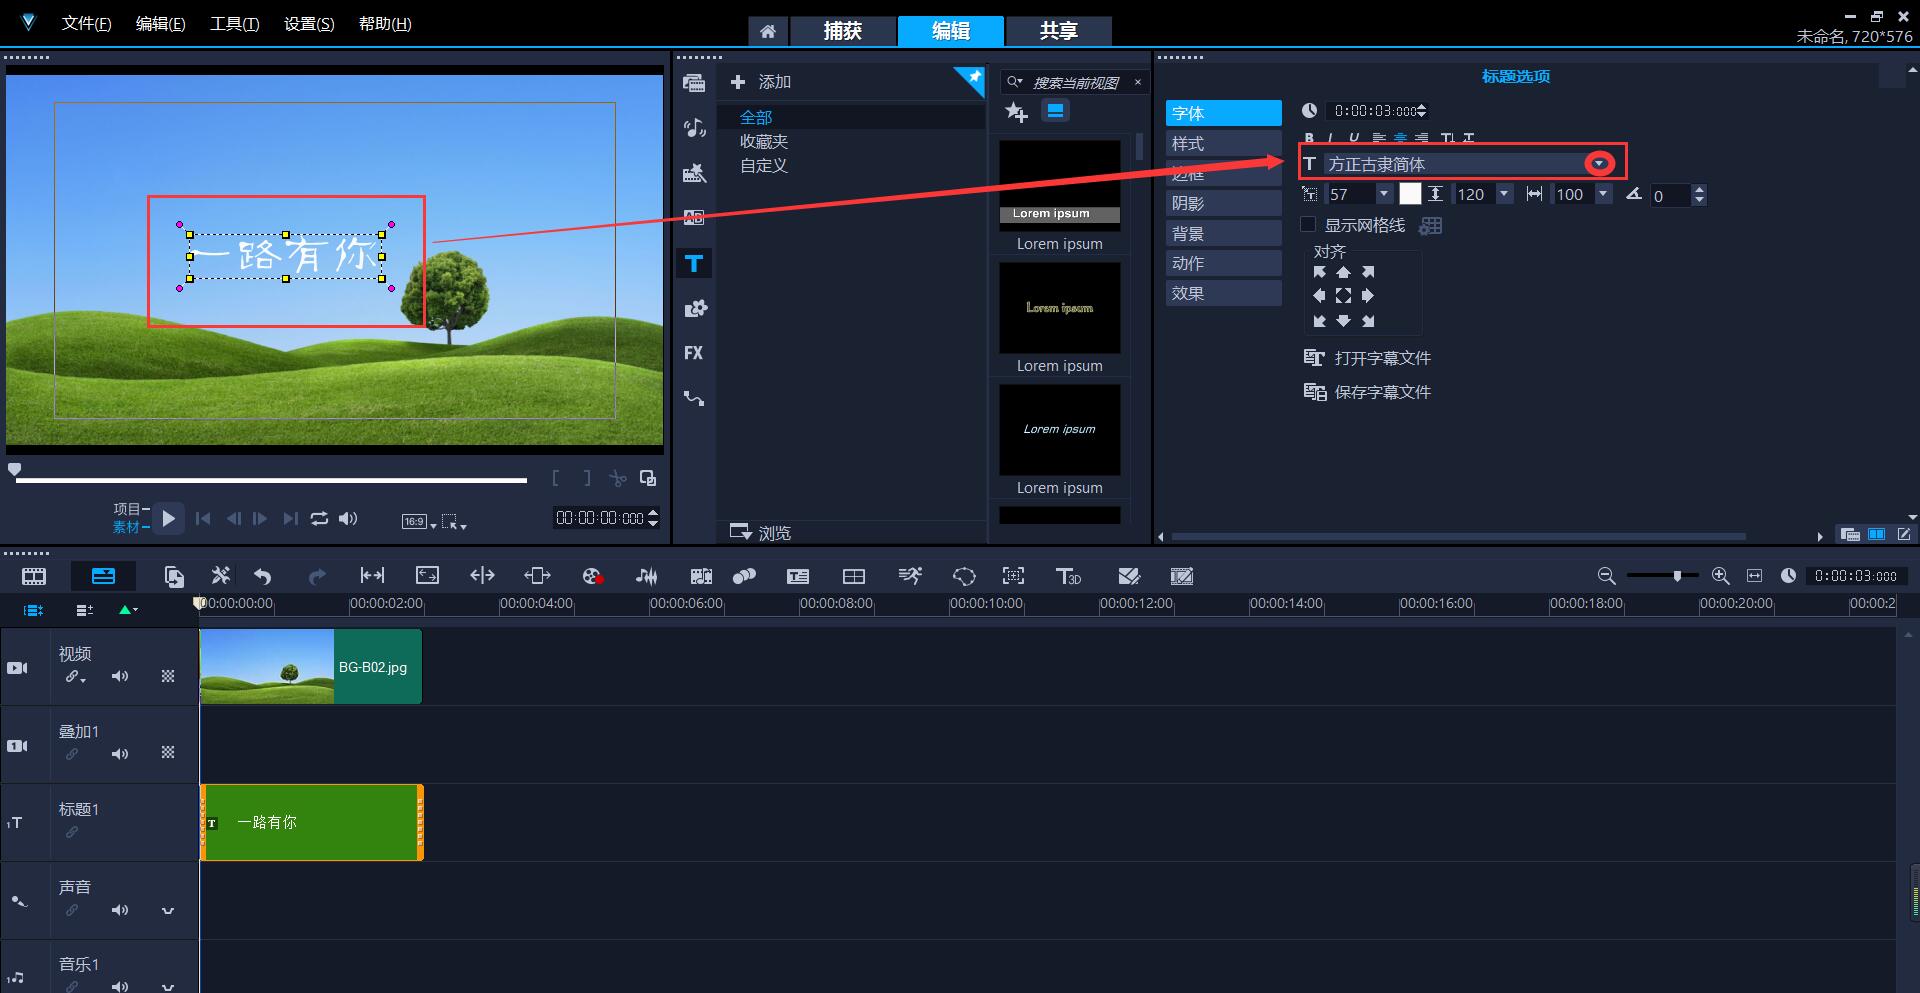Switch to the 共享 tab

(1058, 31)
